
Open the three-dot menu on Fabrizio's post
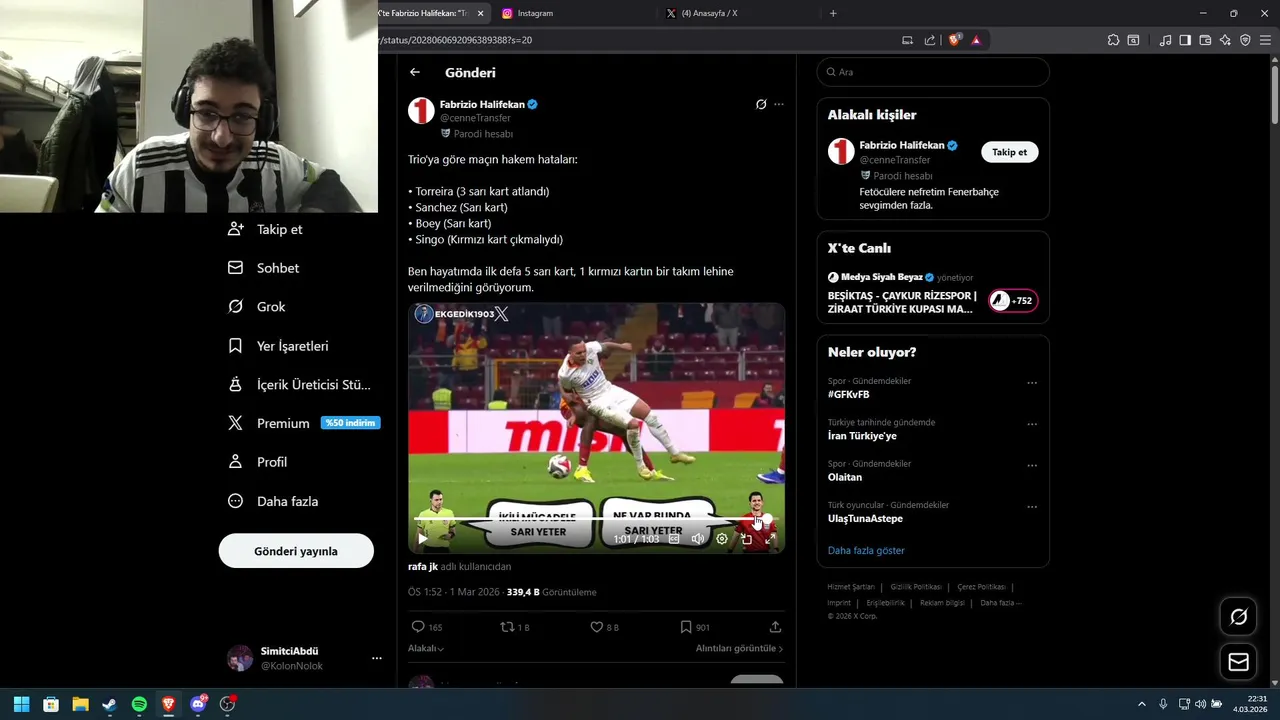[x=779, y=104]
